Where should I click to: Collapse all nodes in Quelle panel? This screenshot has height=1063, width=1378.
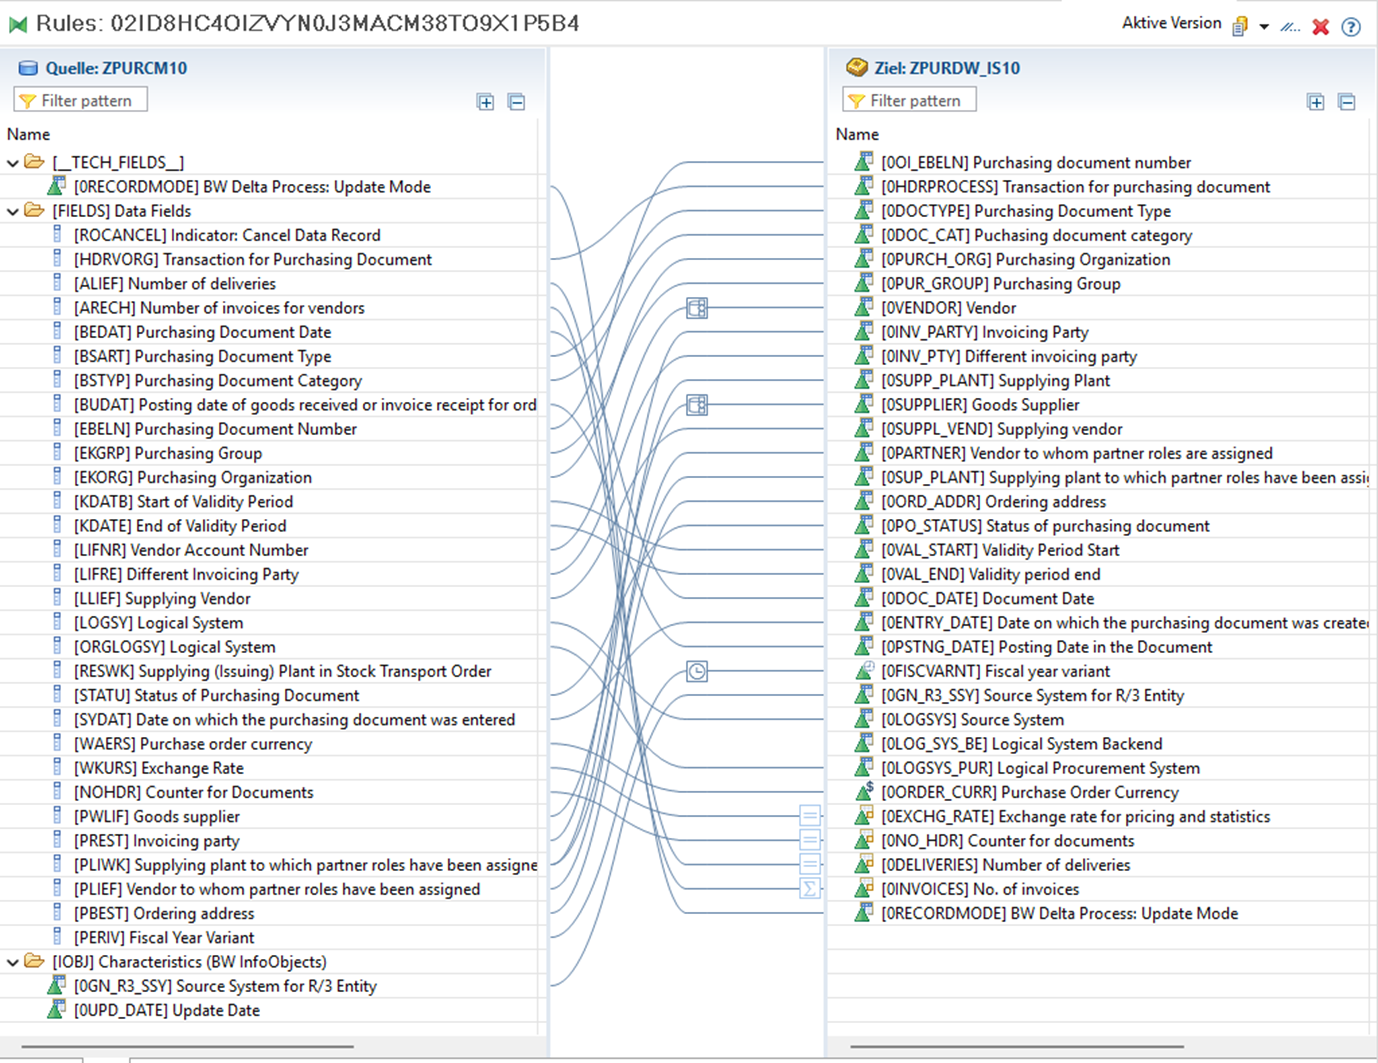coord(516,102)
